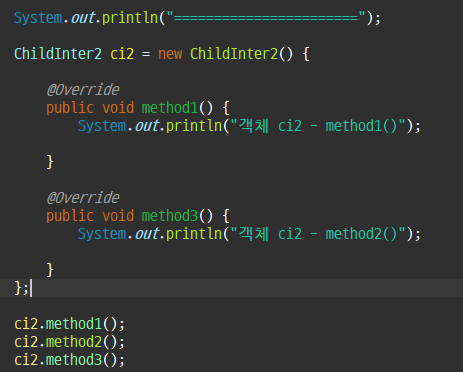Viewport: 463px width, 372px height.
Task: Click the ChildInter2 type before ci2
Action: coord(58,54)
